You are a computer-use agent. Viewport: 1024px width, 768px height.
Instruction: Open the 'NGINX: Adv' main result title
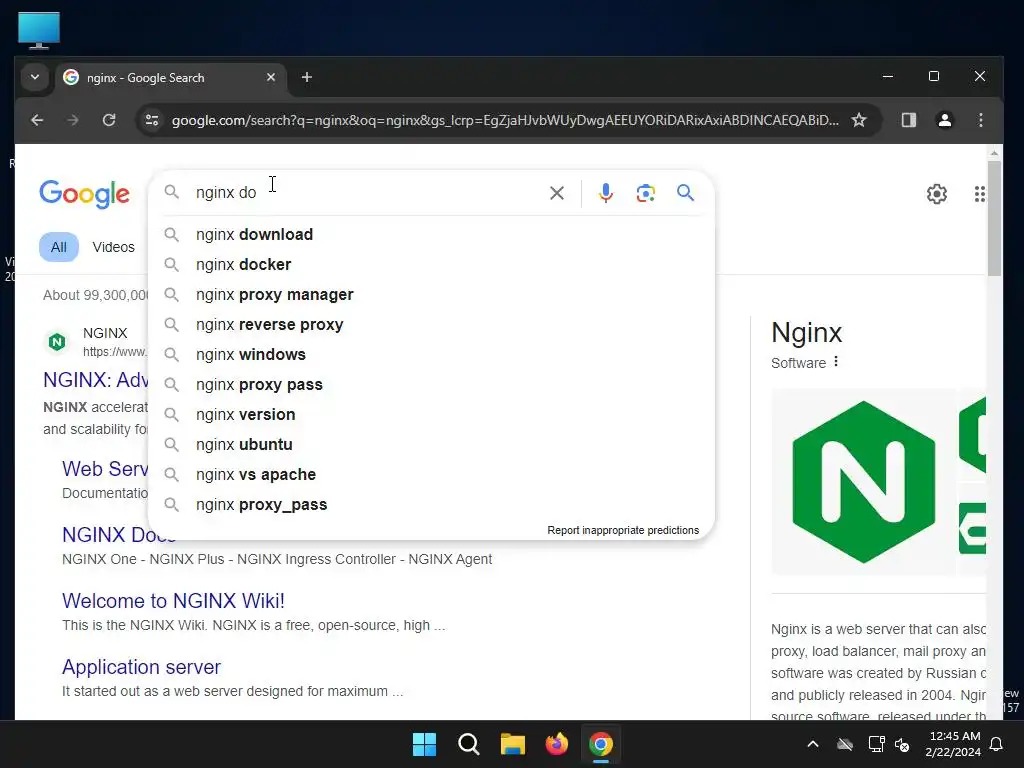click(x=95, y=379)
